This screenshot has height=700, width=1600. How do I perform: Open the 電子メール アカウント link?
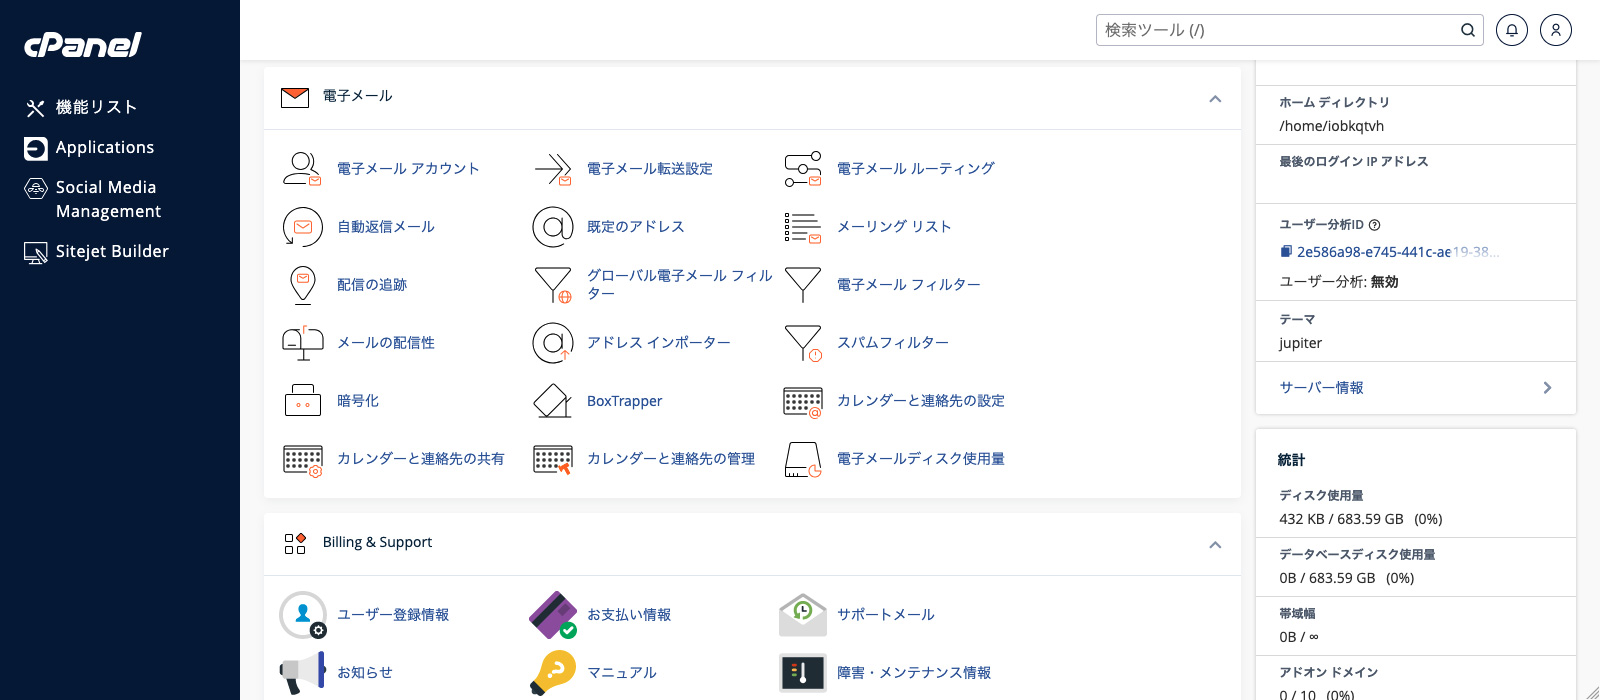408,169
